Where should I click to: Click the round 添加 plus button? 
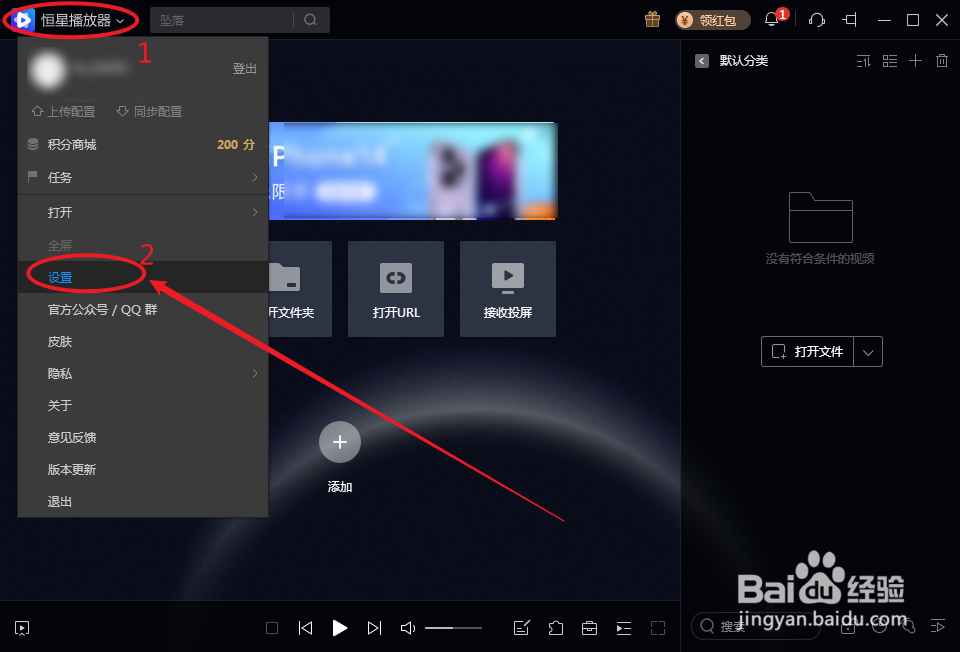point(340,442)
